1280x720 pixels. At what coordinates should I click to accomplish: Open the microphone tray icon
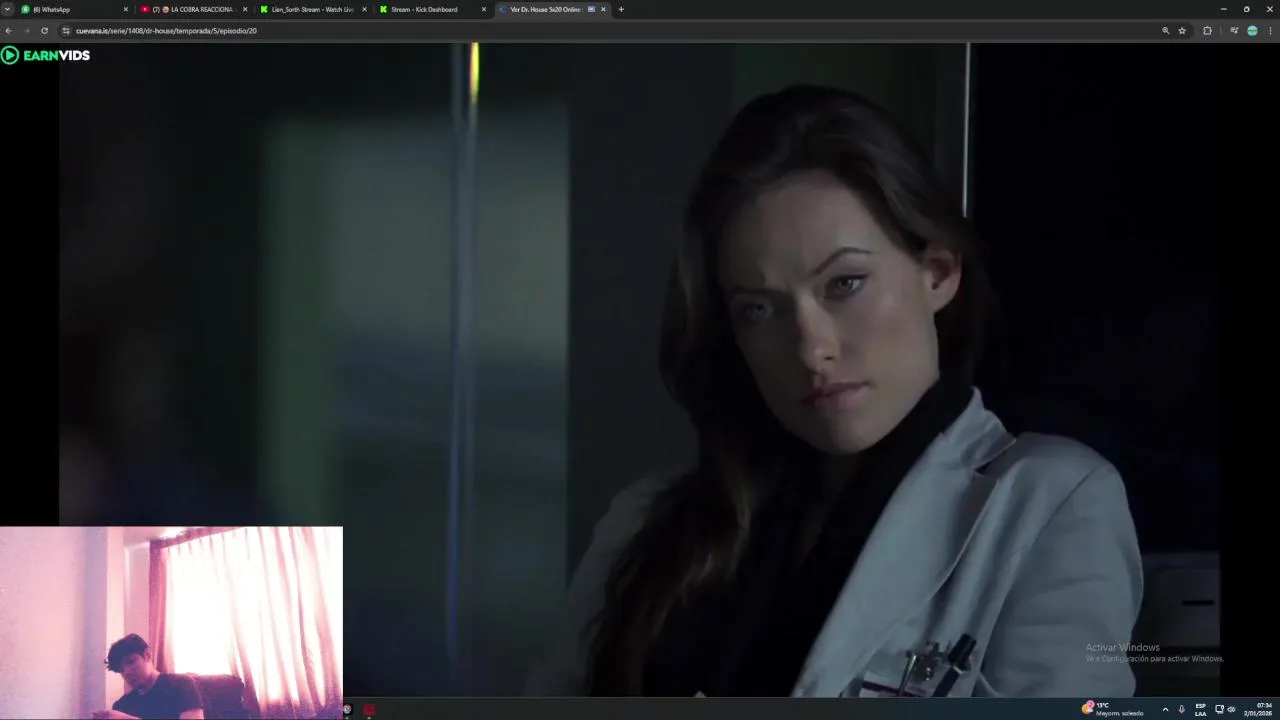click(1181, 709)
